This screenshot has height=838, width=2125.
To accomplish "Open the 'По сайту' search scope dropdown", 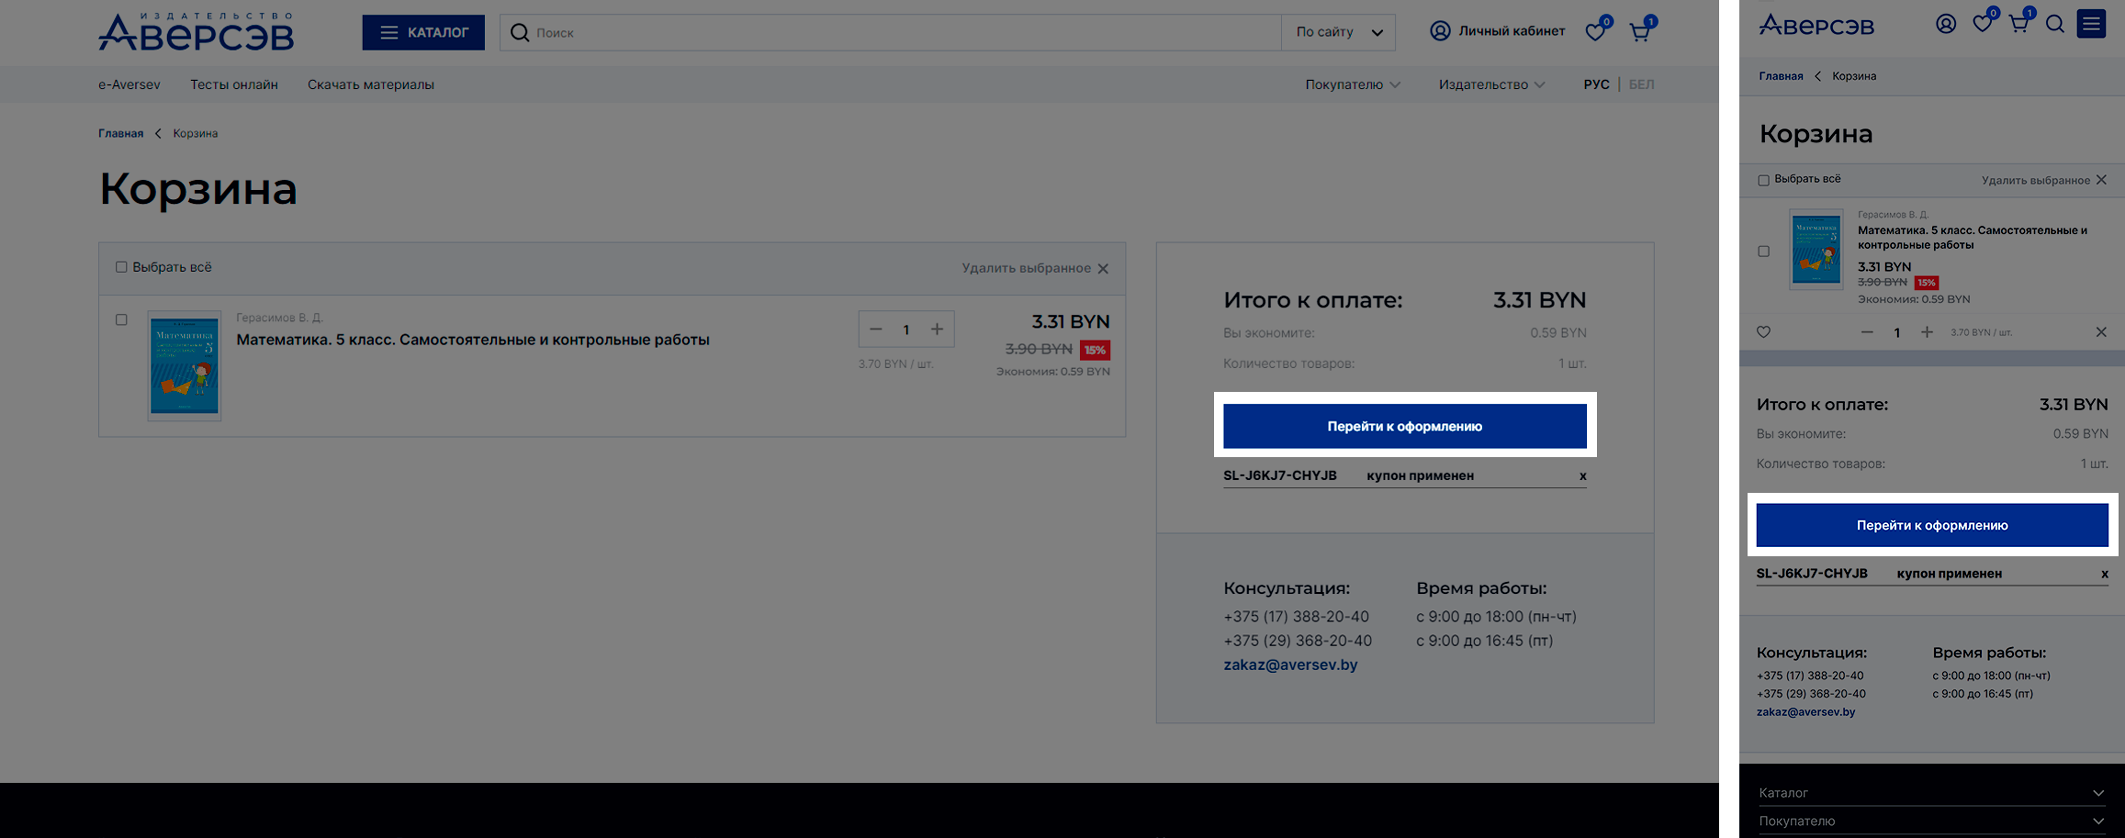I will point(1338,32).
